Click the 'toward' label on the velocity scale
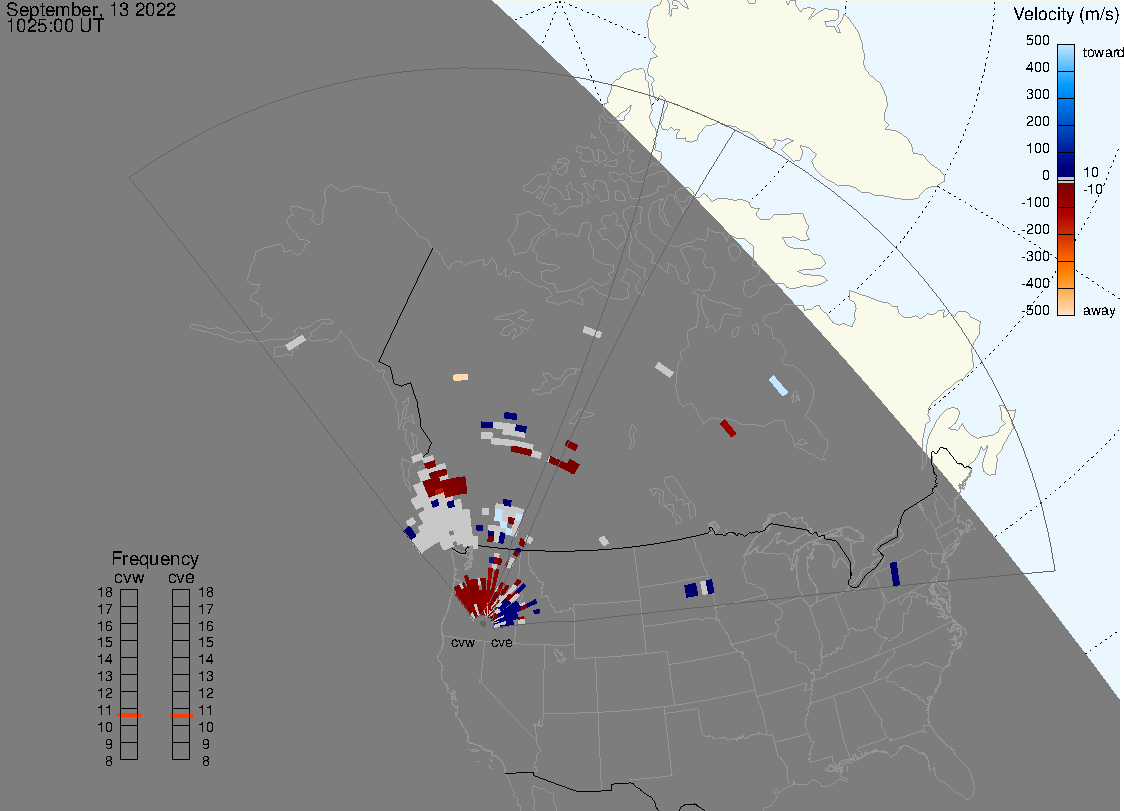Viewport: 1124px width, 811px height. click(x=1102, y=52)
